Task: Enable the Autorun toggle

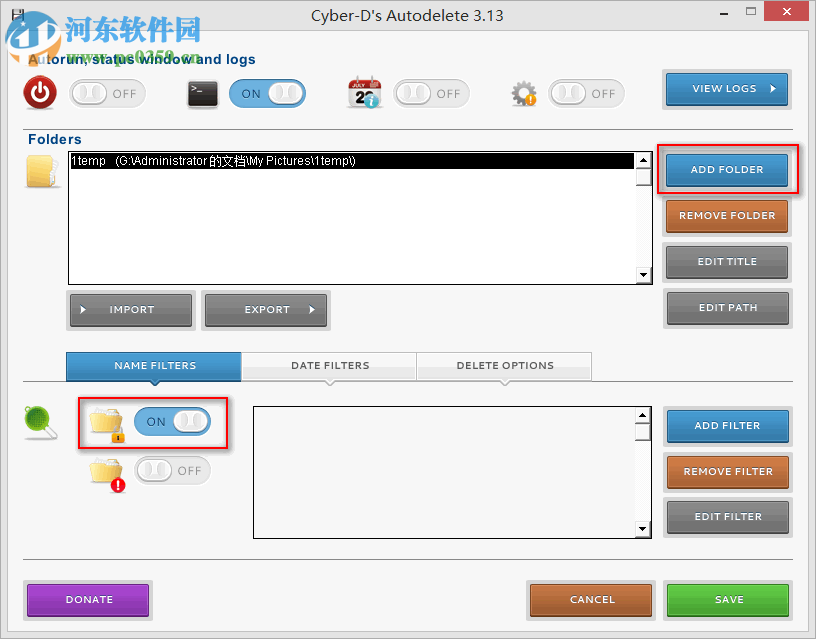Action: coord(107,92)
